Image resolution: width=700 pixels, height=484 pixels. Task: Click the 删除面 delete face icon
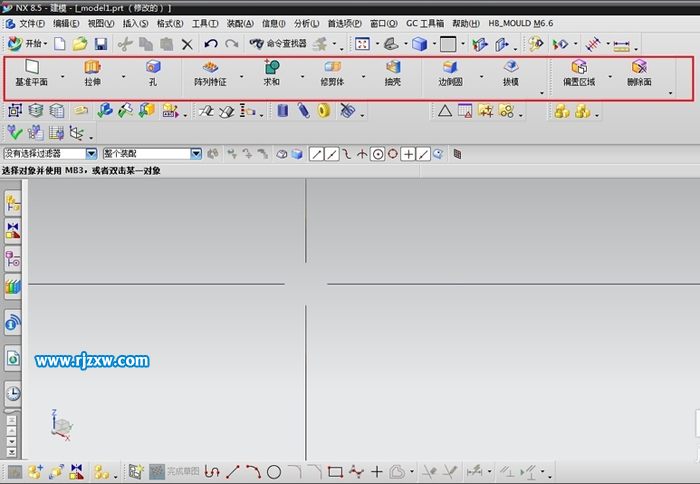(639, 68)
